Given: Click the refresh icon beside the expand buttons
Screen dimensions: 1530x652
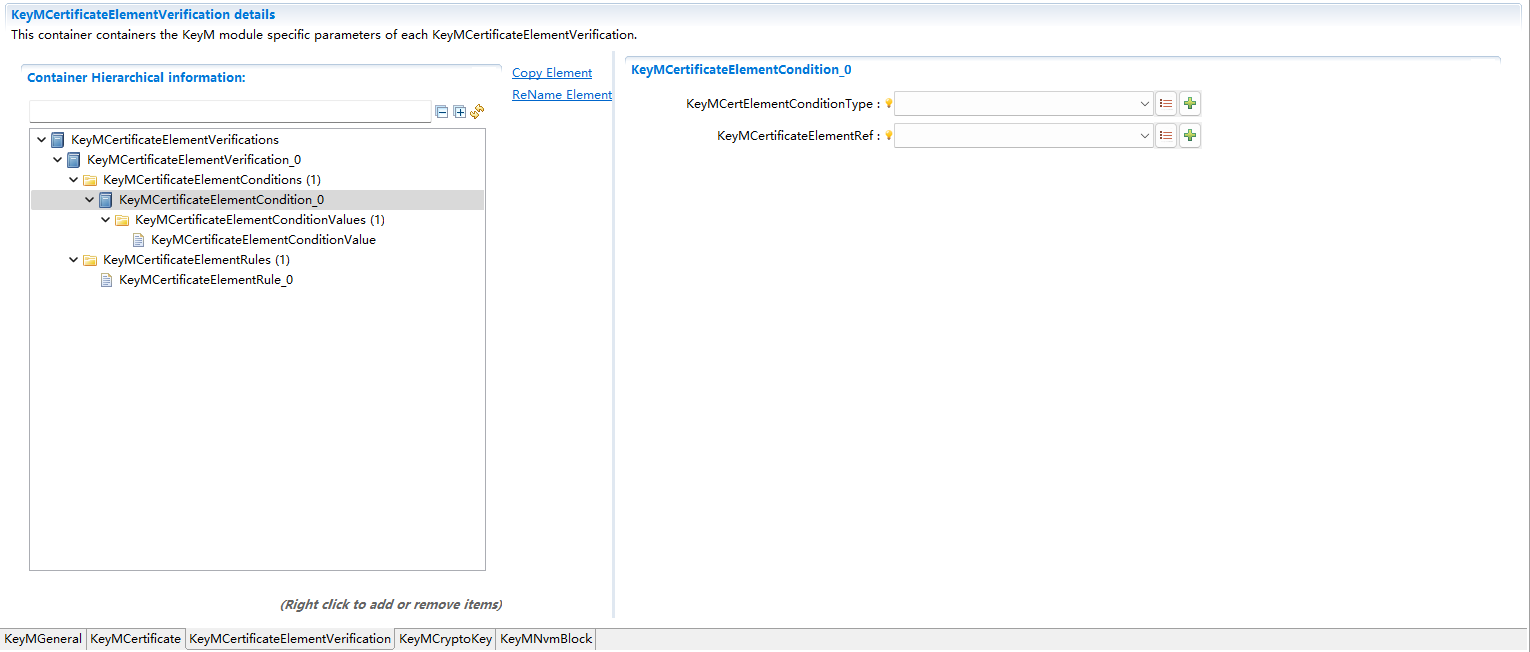Looking at the screenshot, I should (477, 112).
